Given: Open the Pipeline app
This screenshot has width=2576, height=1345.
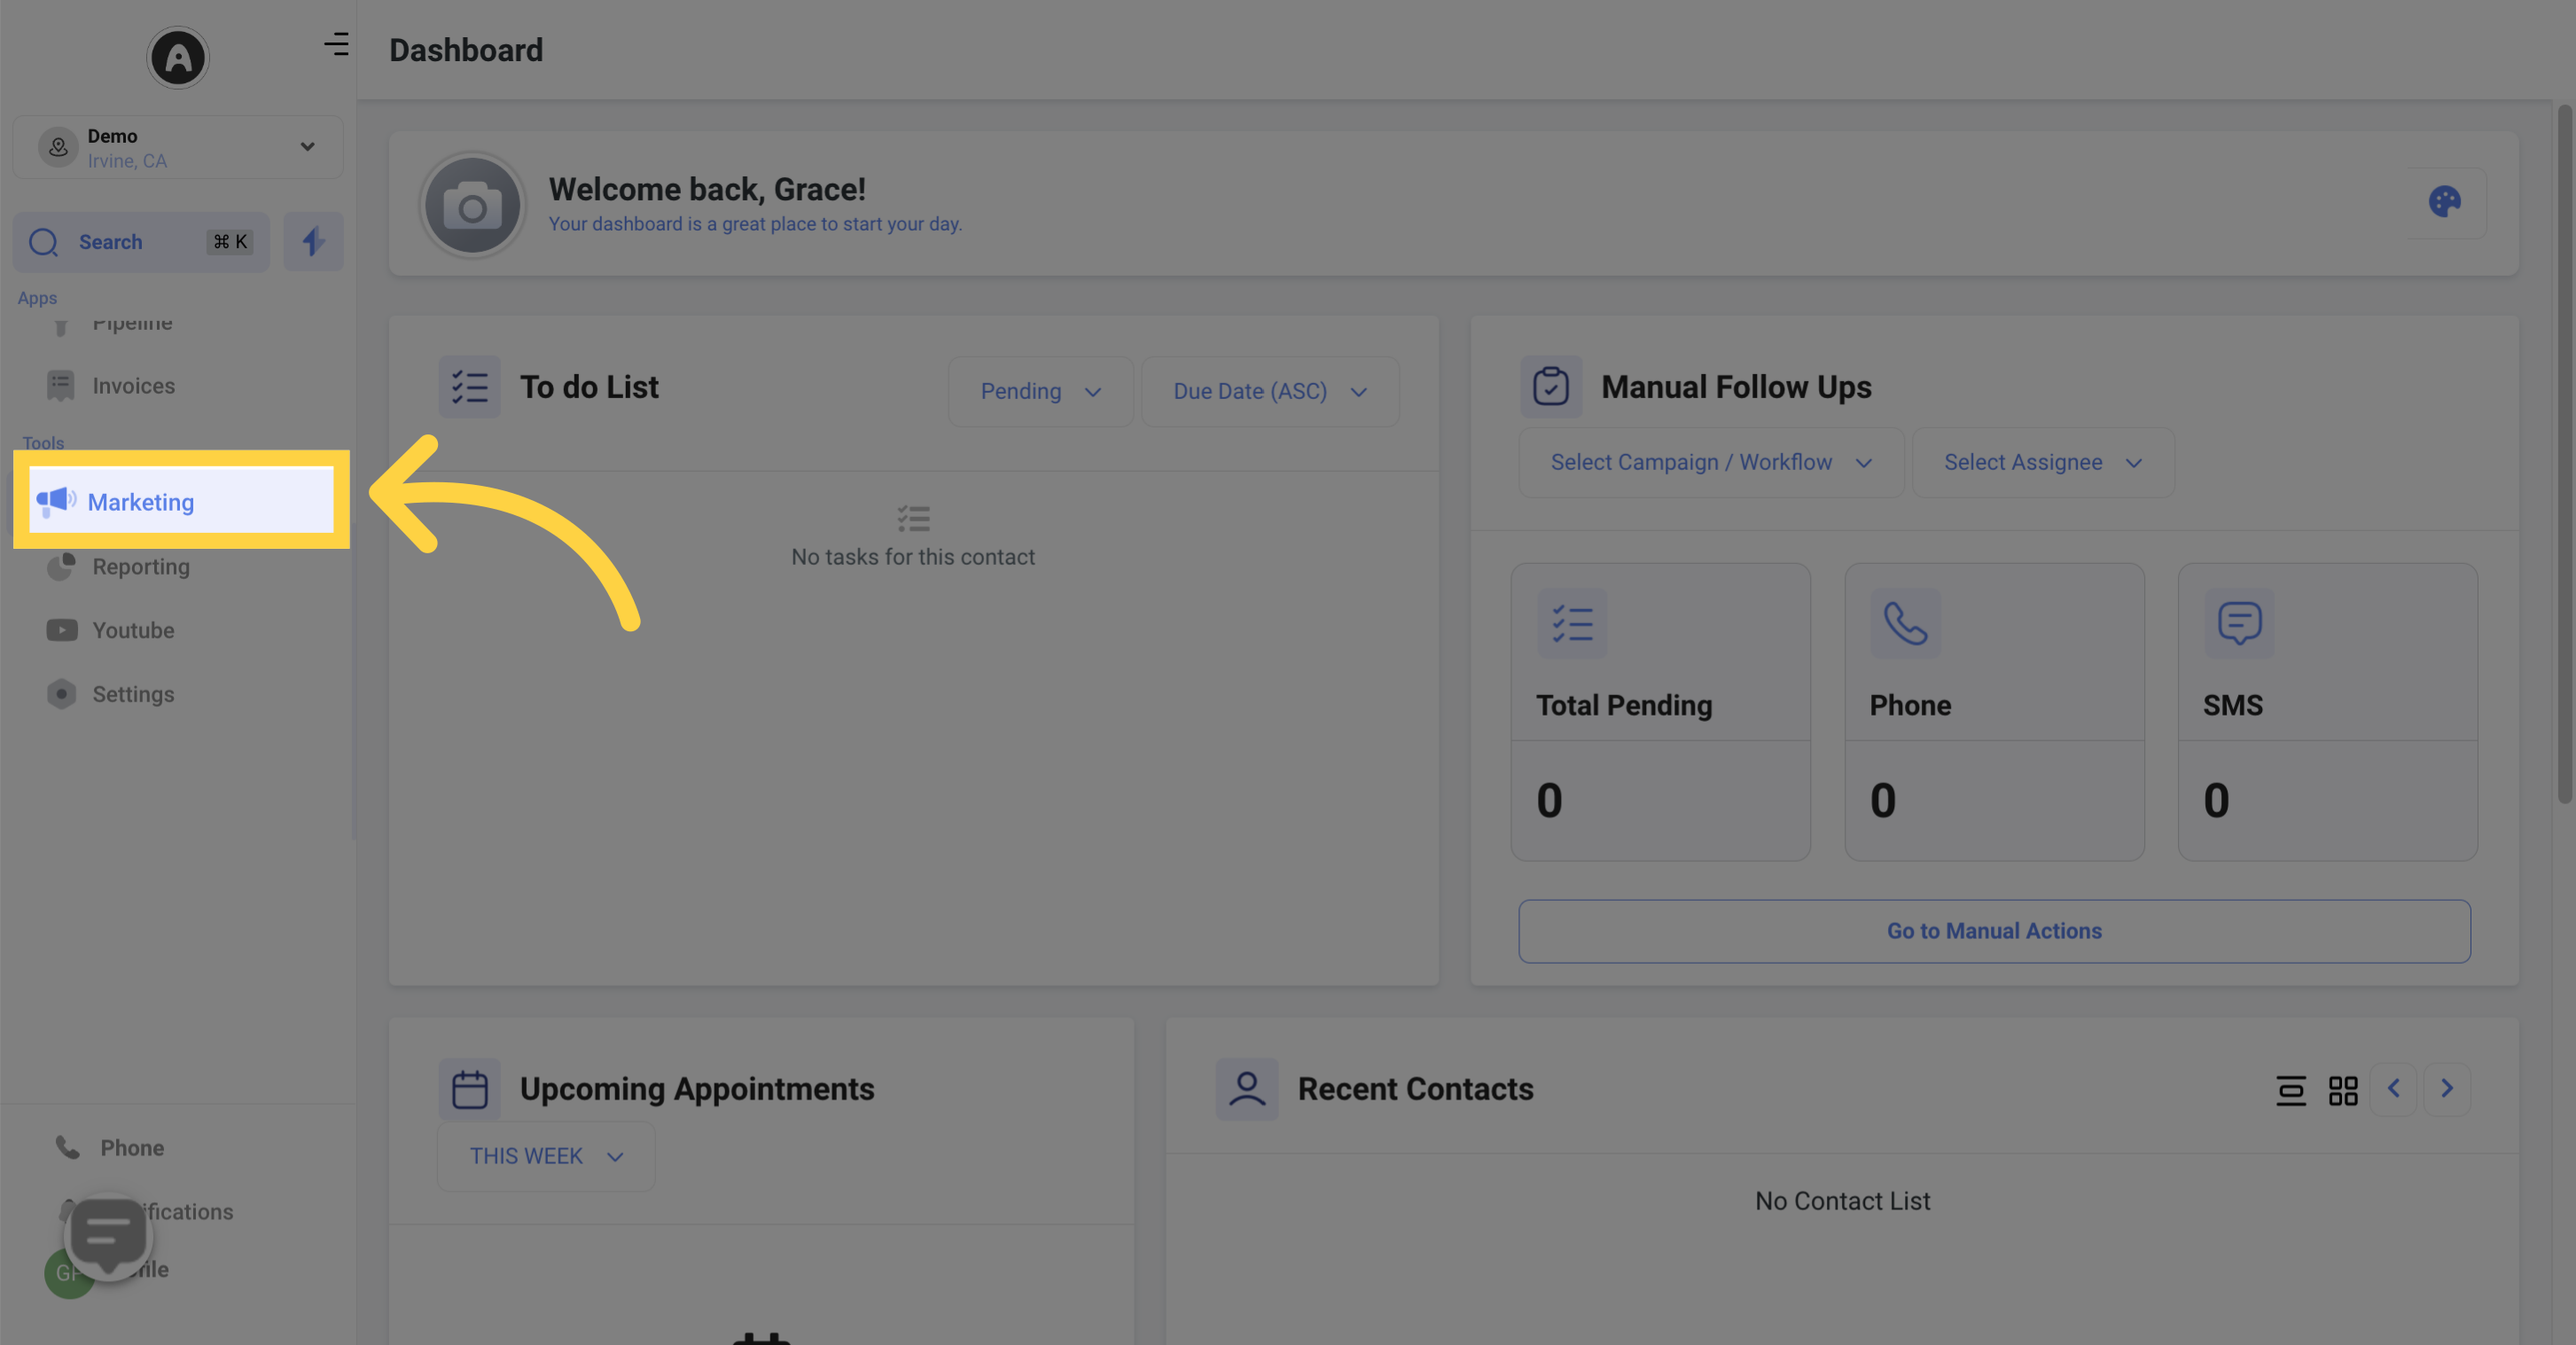Looking at the screenshot, I should [x=131, y=324].
